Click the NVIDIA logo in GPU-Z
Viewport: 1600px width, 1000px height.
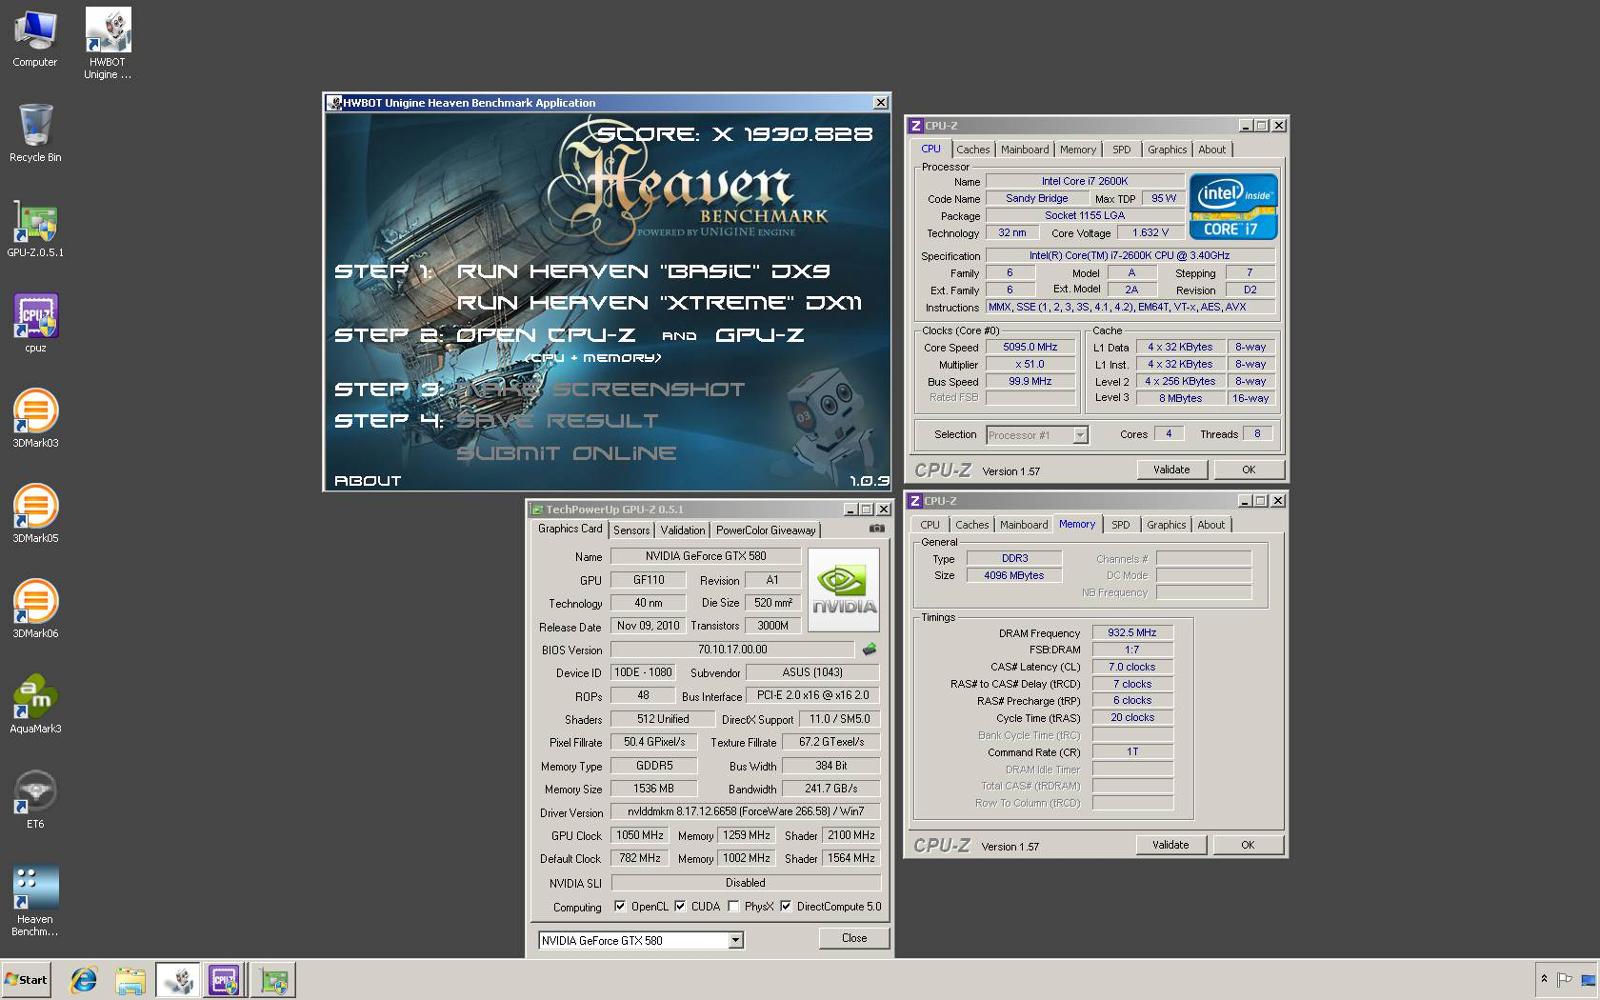[843, 589]
